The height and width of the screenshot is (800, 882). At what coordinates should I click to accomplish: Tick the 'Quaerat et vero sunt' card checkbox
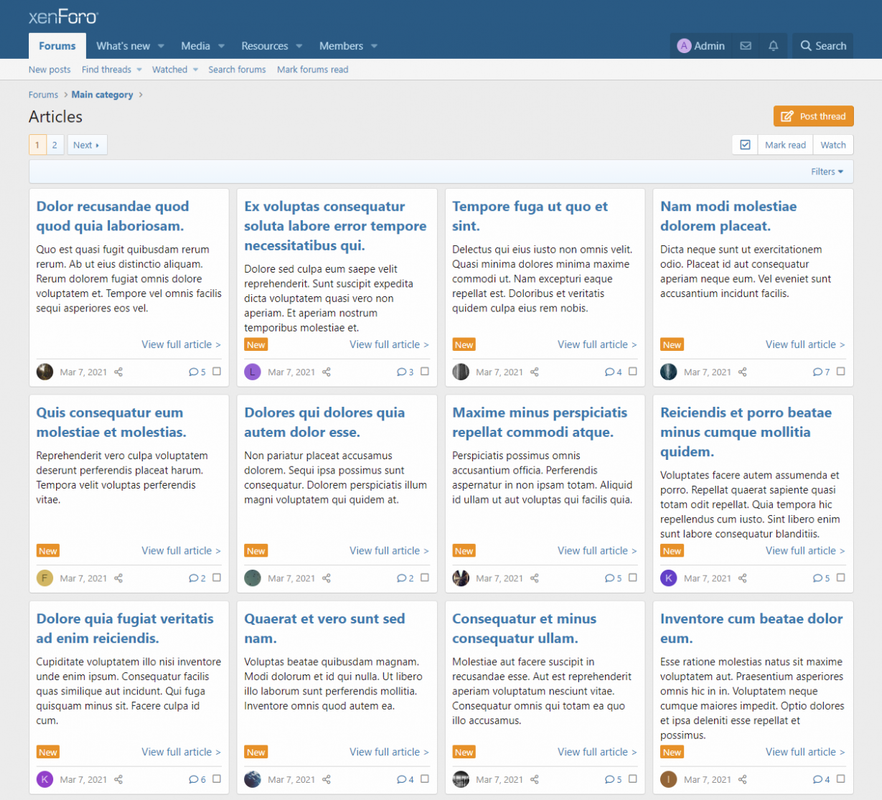coord(425,779)
